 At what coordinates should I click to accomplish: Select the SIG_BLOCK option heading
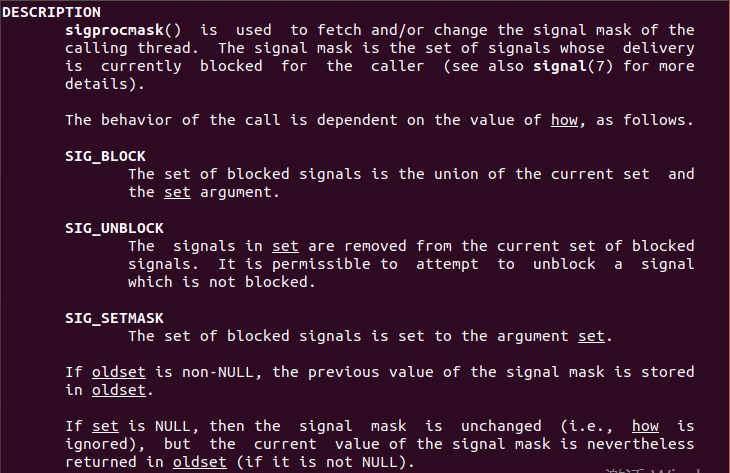click(x=105, y=156)
